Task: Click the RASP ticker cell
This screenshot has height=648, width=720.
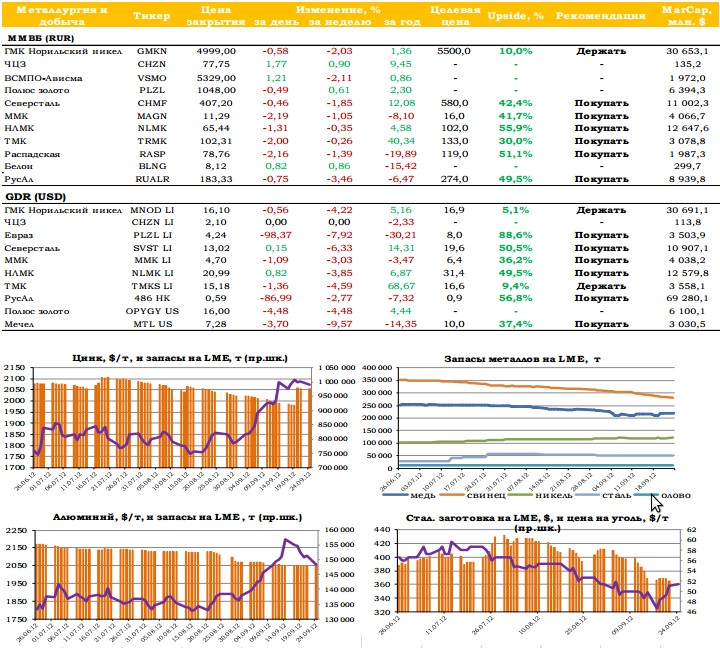Action: pyautogui.click(x=152, y=154)
